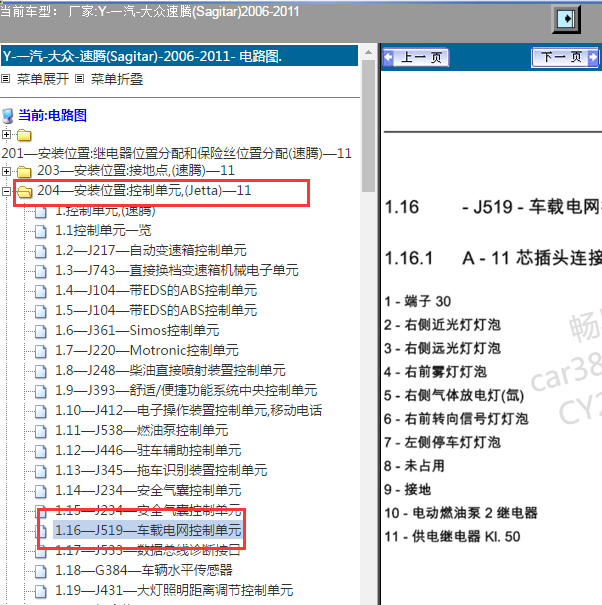Screen dimensions: 602x605
Task: Click page icon of 1.8—J248 item
Action: coord(41,372)
